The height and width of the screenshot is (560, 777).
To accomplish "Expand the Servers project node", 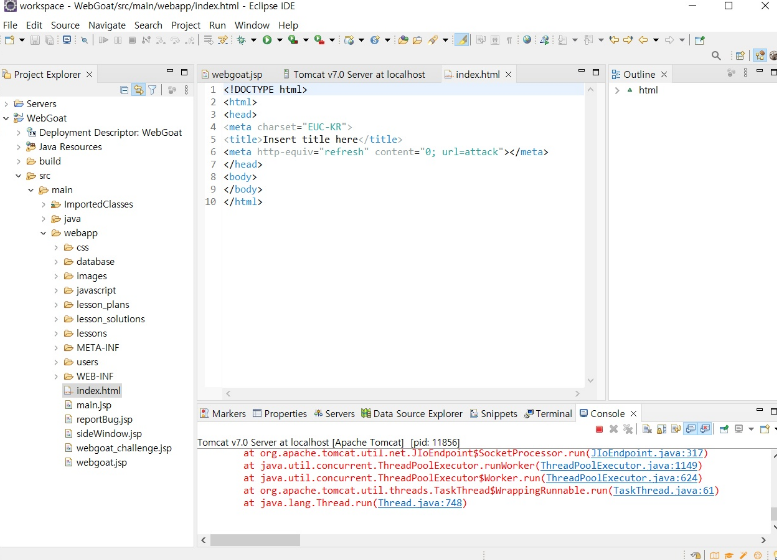I will [6, 104].
